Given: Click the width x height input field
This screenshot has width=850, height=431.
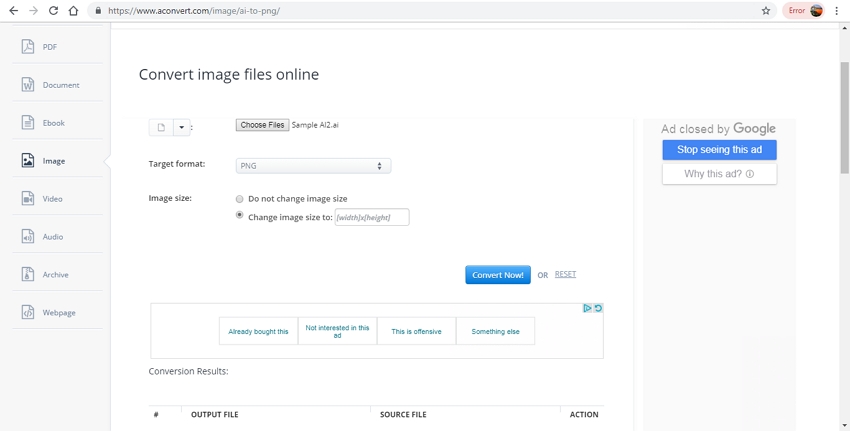Looking at the screenshot, I should point(371,217).
